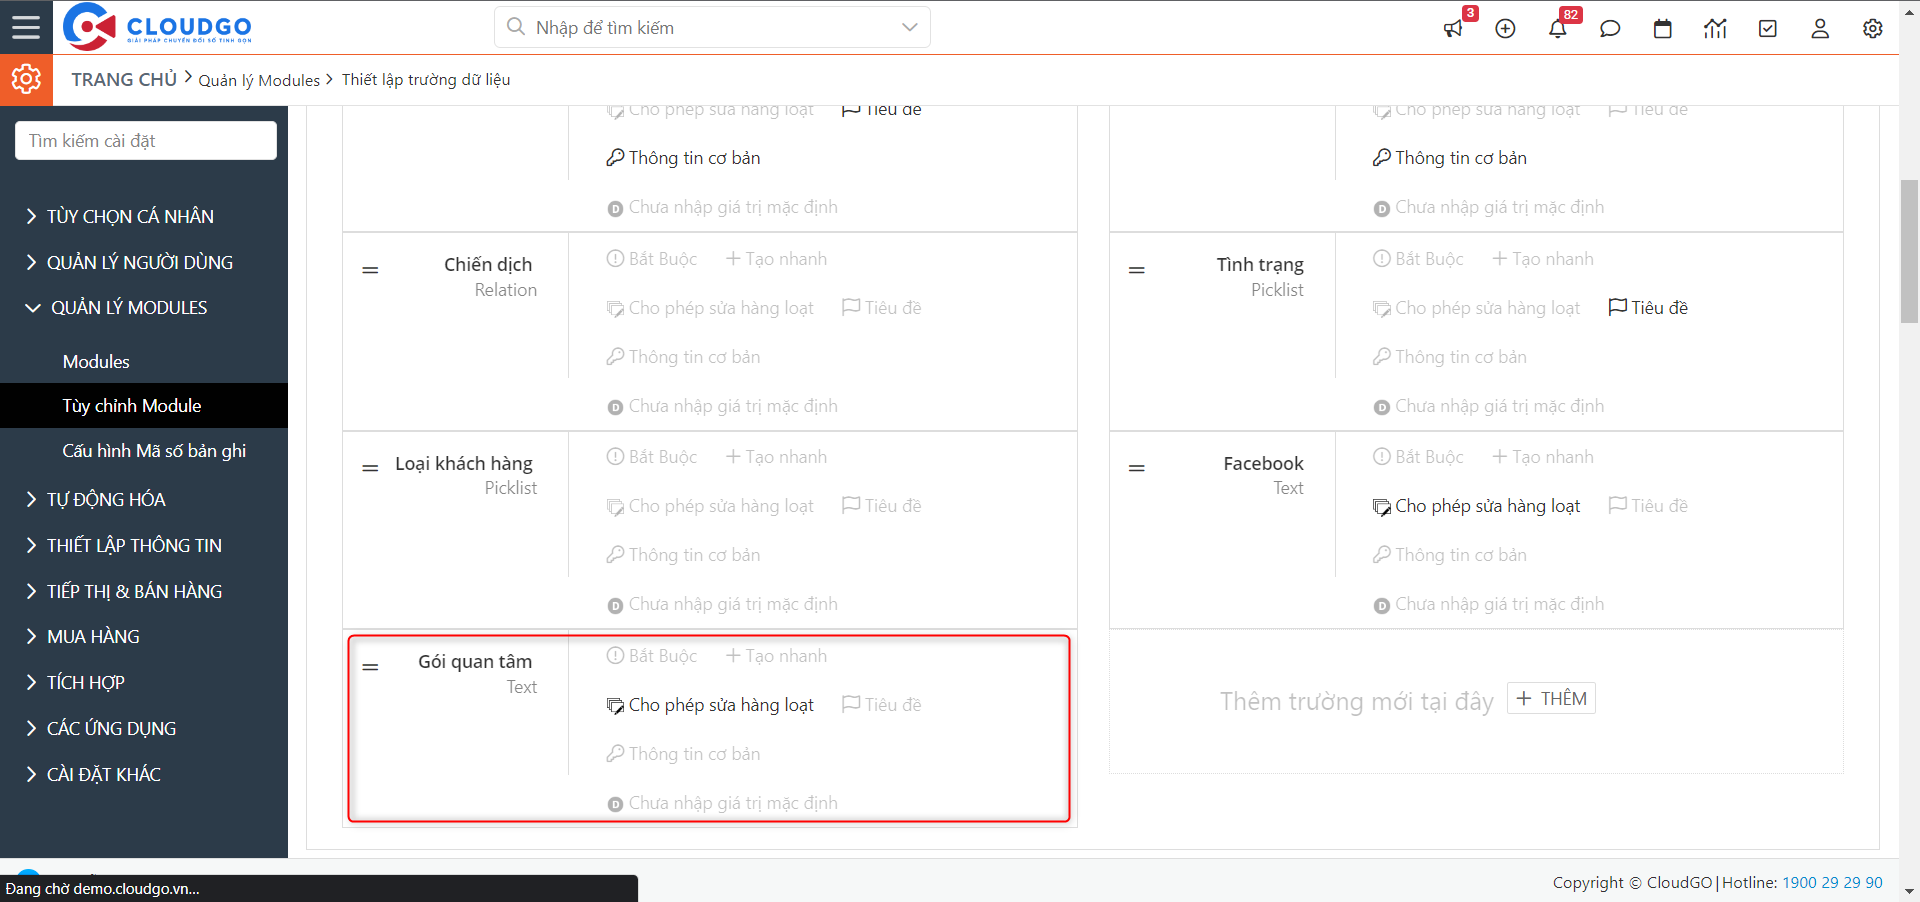Toggle Bắt Buộc for Chiến dịch field

[x=652, y=259]
